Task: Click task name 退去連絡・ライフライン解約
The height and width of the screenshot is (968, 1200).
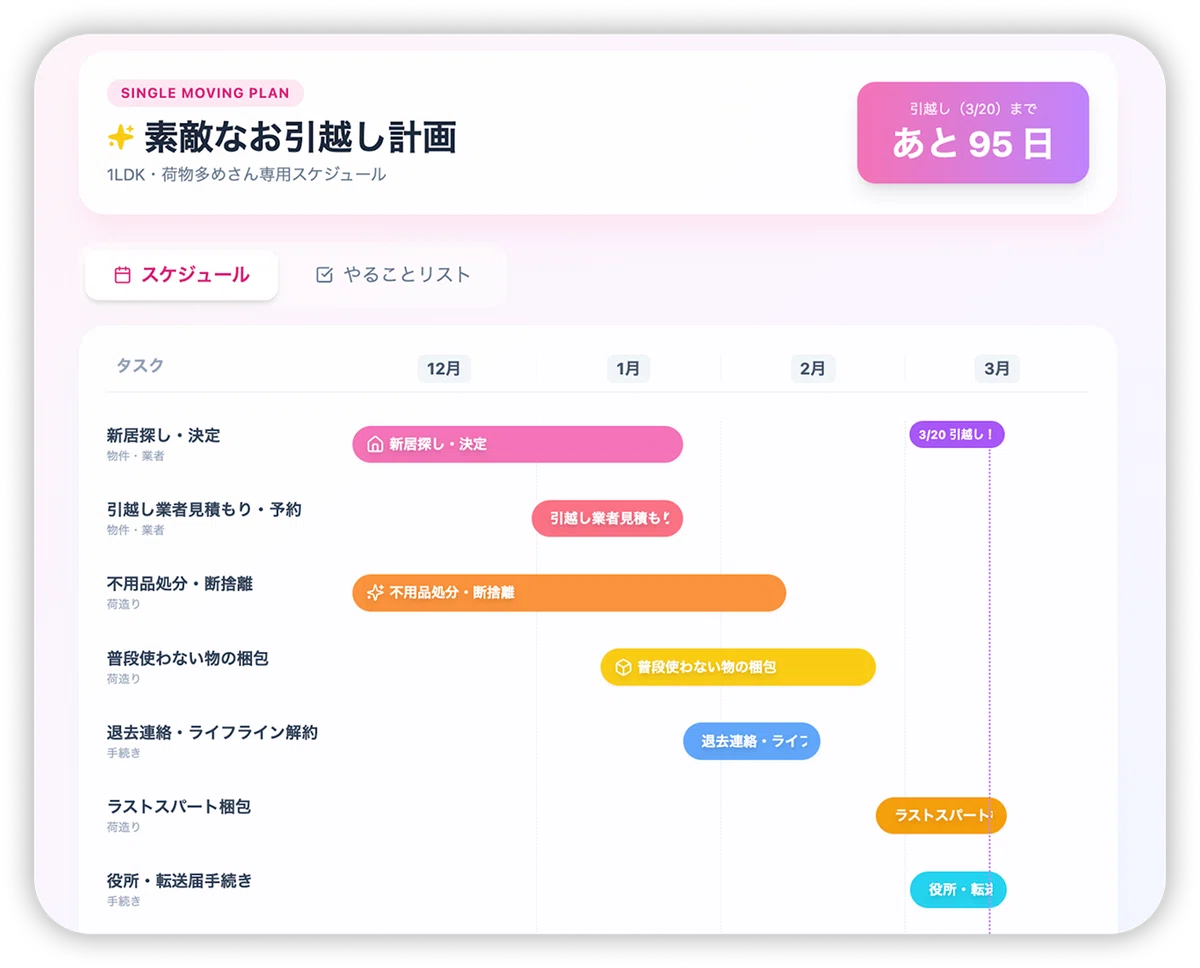Action: (x=212, y=733)
